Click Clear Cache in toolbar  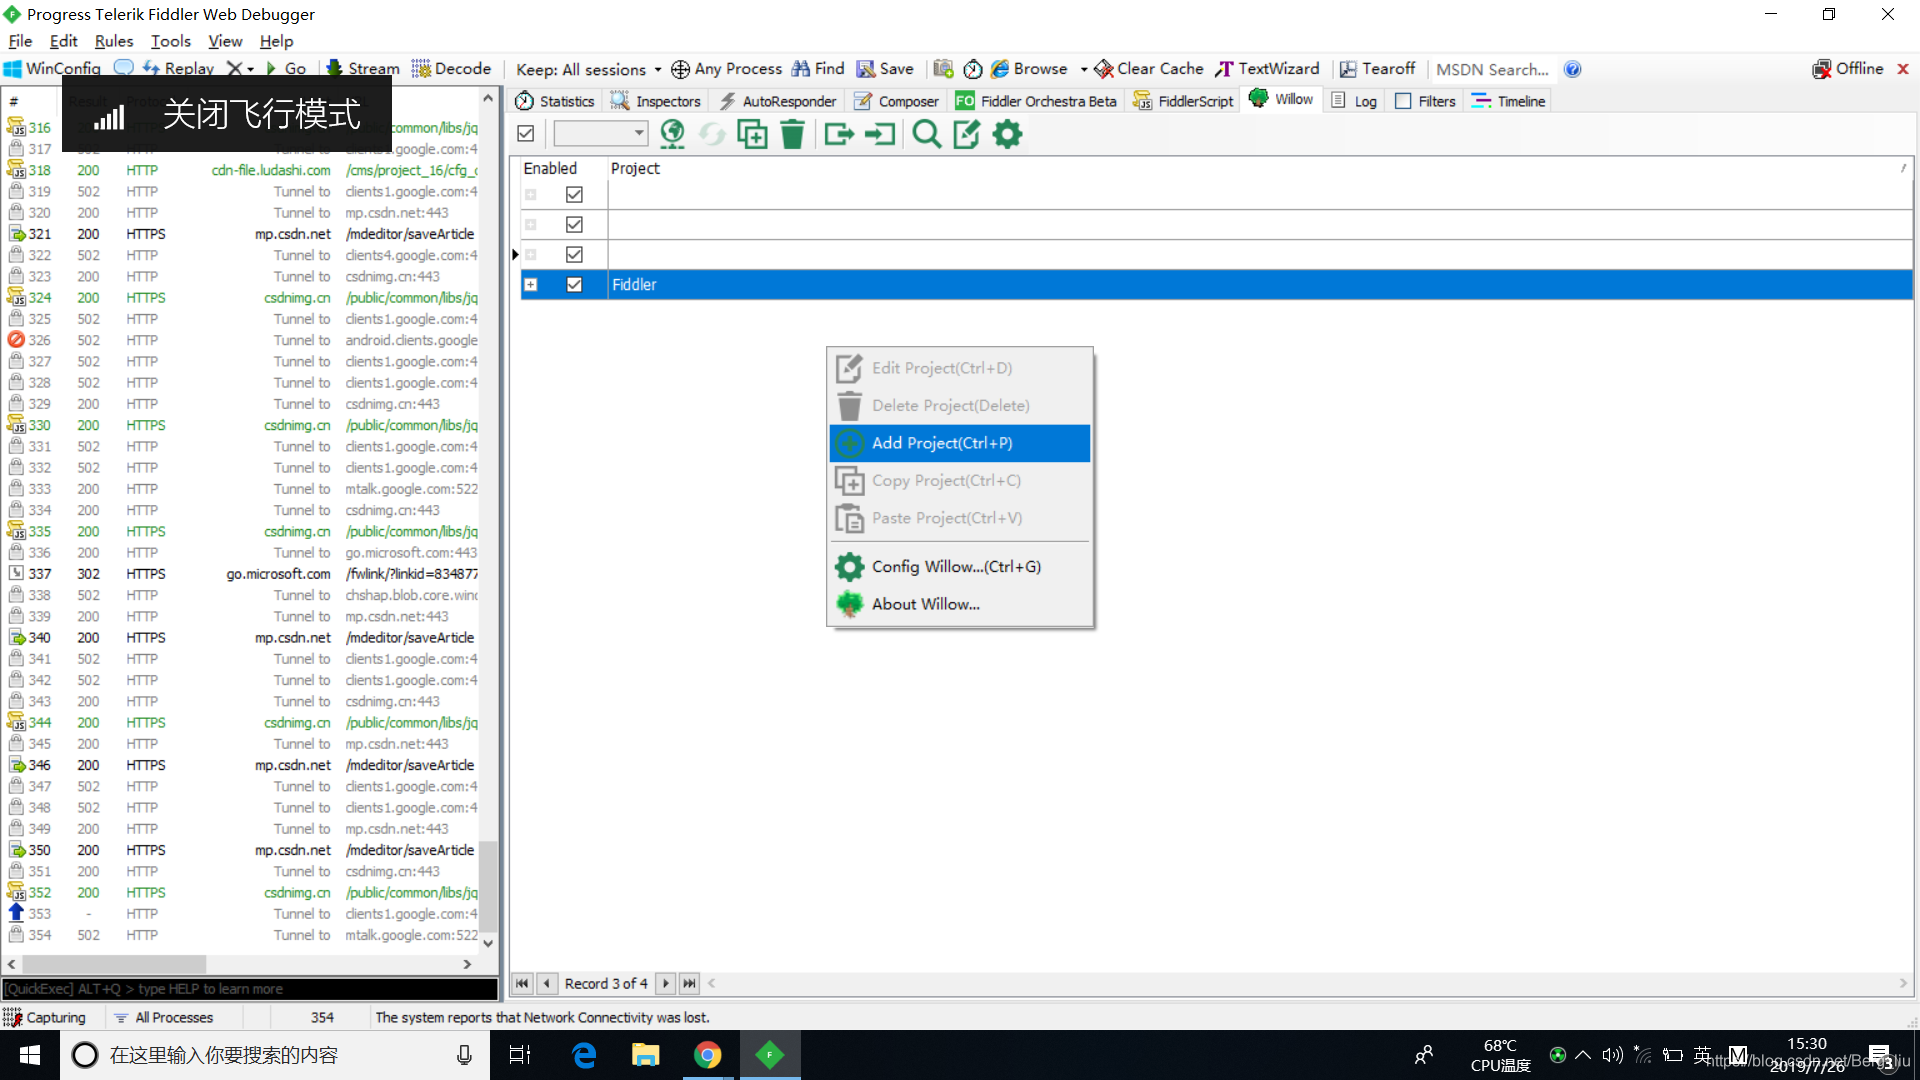pyautogui.click(x=1148, y=68)
